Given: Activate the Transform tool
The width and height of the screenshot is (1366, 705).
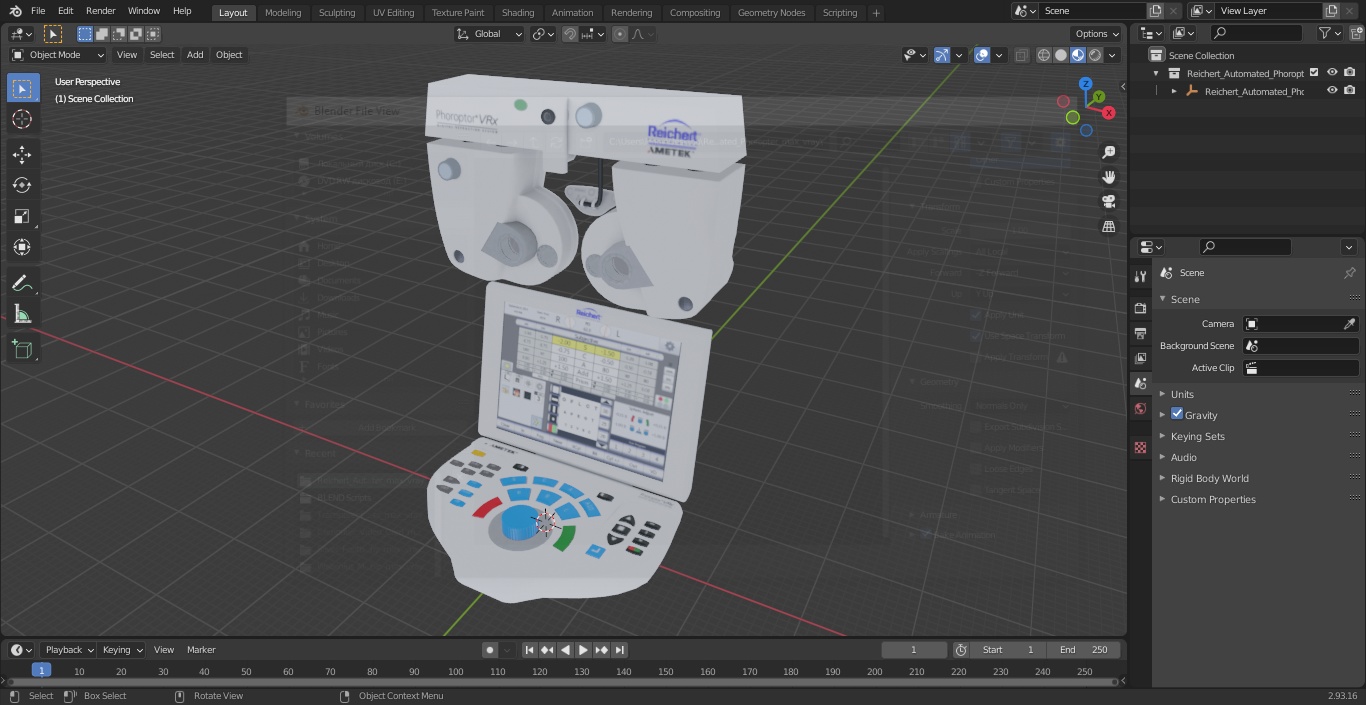Looking at the screenshot, I should [x=22, y=248].
